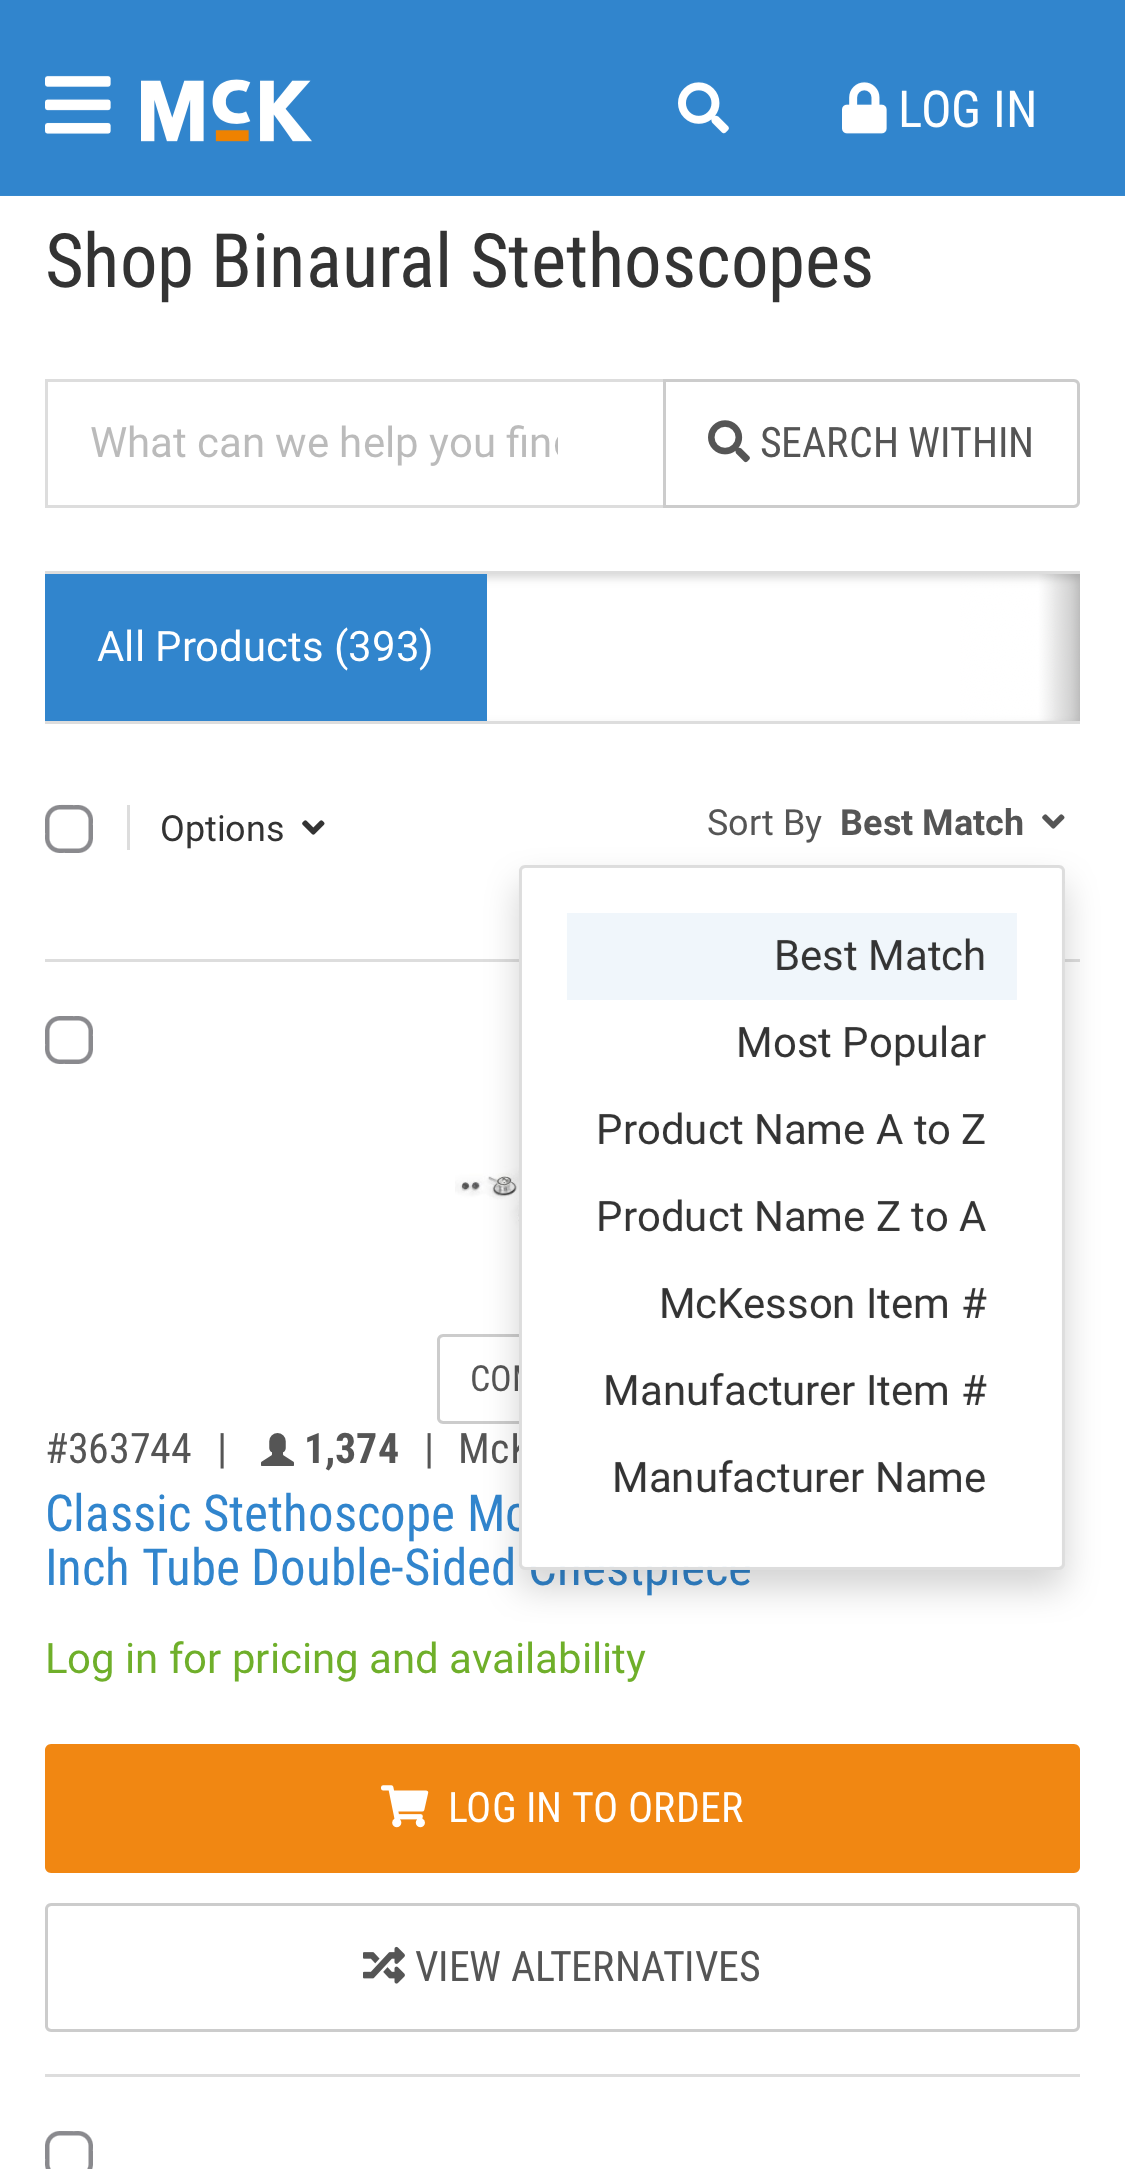Switch to the All Products (393) tab
The width and height of the screenshot is (1125, 2169).
tap(265, 646)
